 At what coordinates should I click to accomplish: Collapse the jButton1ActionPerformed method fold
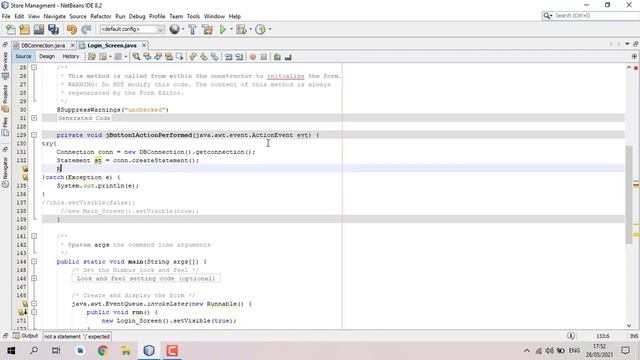click(34, 135)
